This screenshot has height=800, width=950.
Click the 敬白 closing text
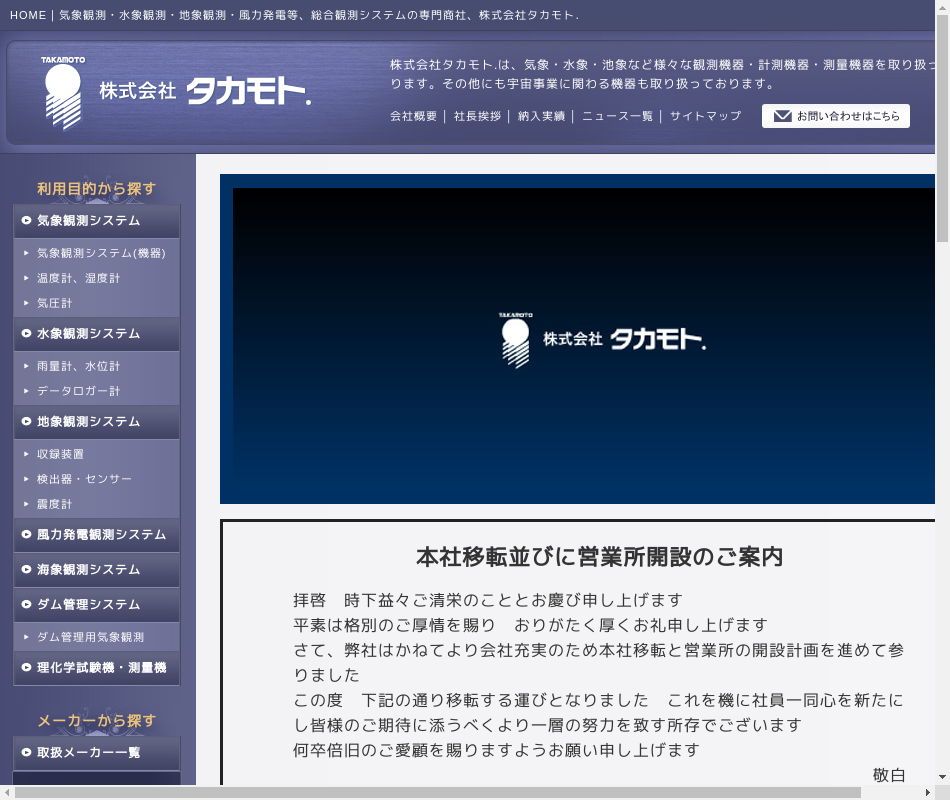click(x=889, y=775)
